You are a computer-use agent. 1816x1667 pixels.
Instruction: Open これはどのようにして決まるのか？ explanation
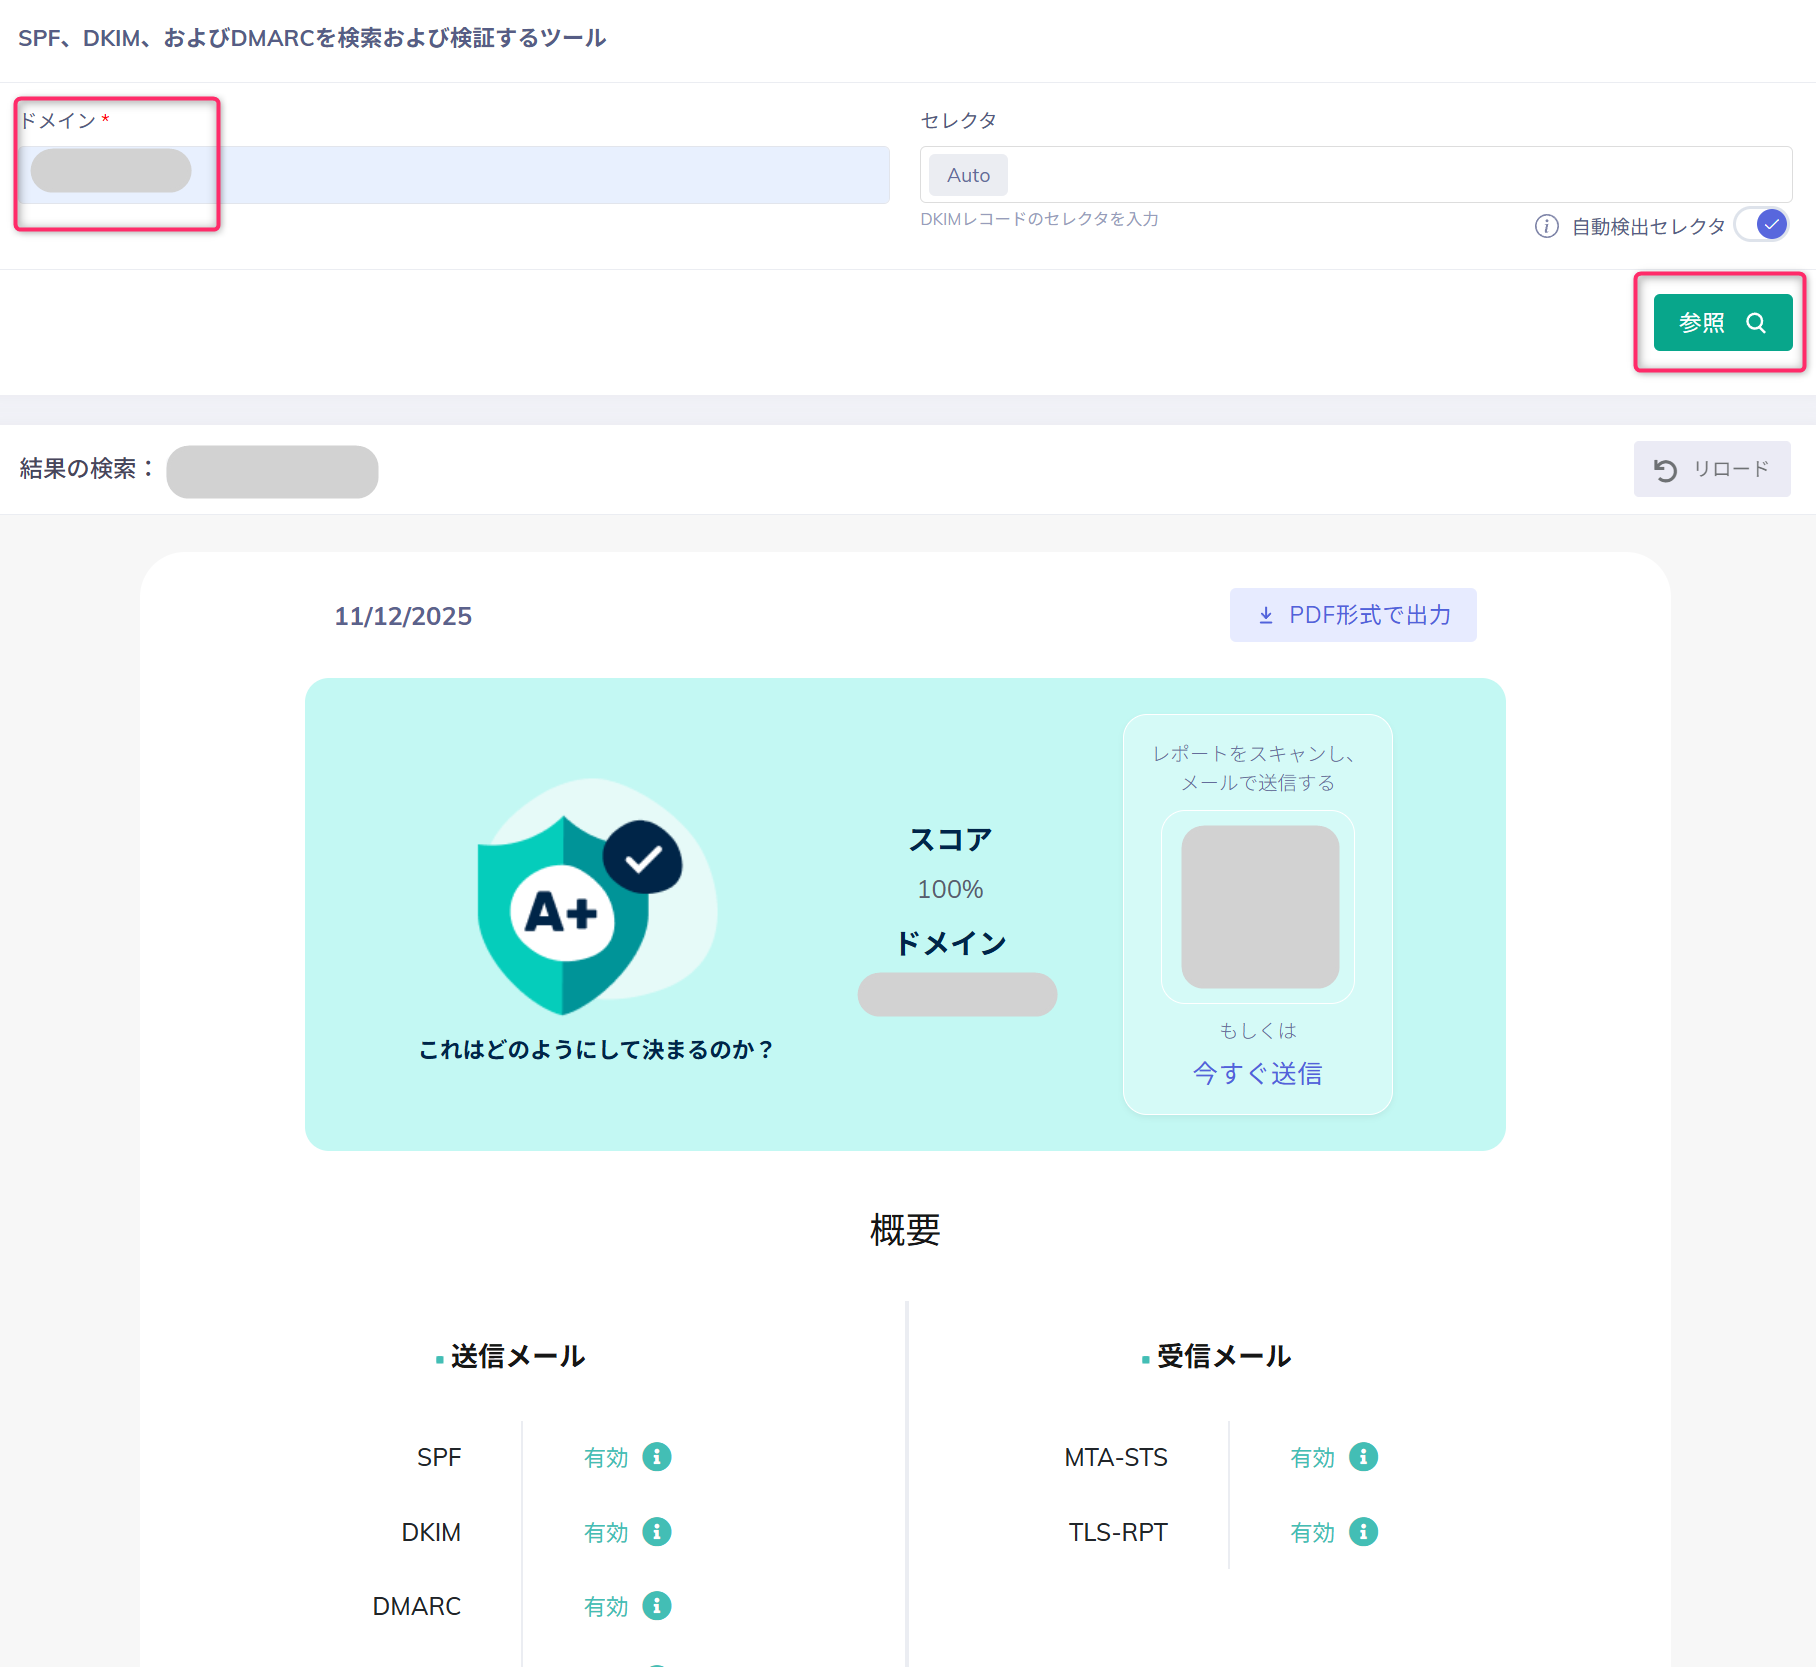pyautogui.click(x=595, y=1049)
